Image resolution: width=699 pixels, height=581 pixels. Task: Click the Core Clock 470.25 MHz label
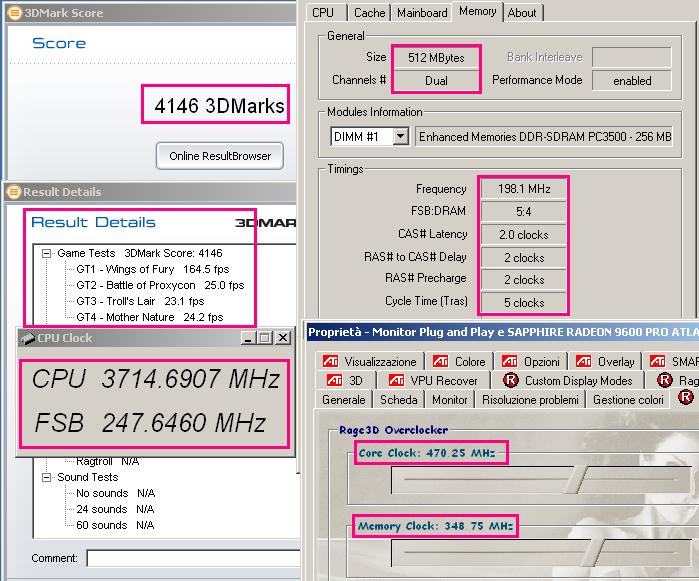pyautogui.click(x=427, y=453)
